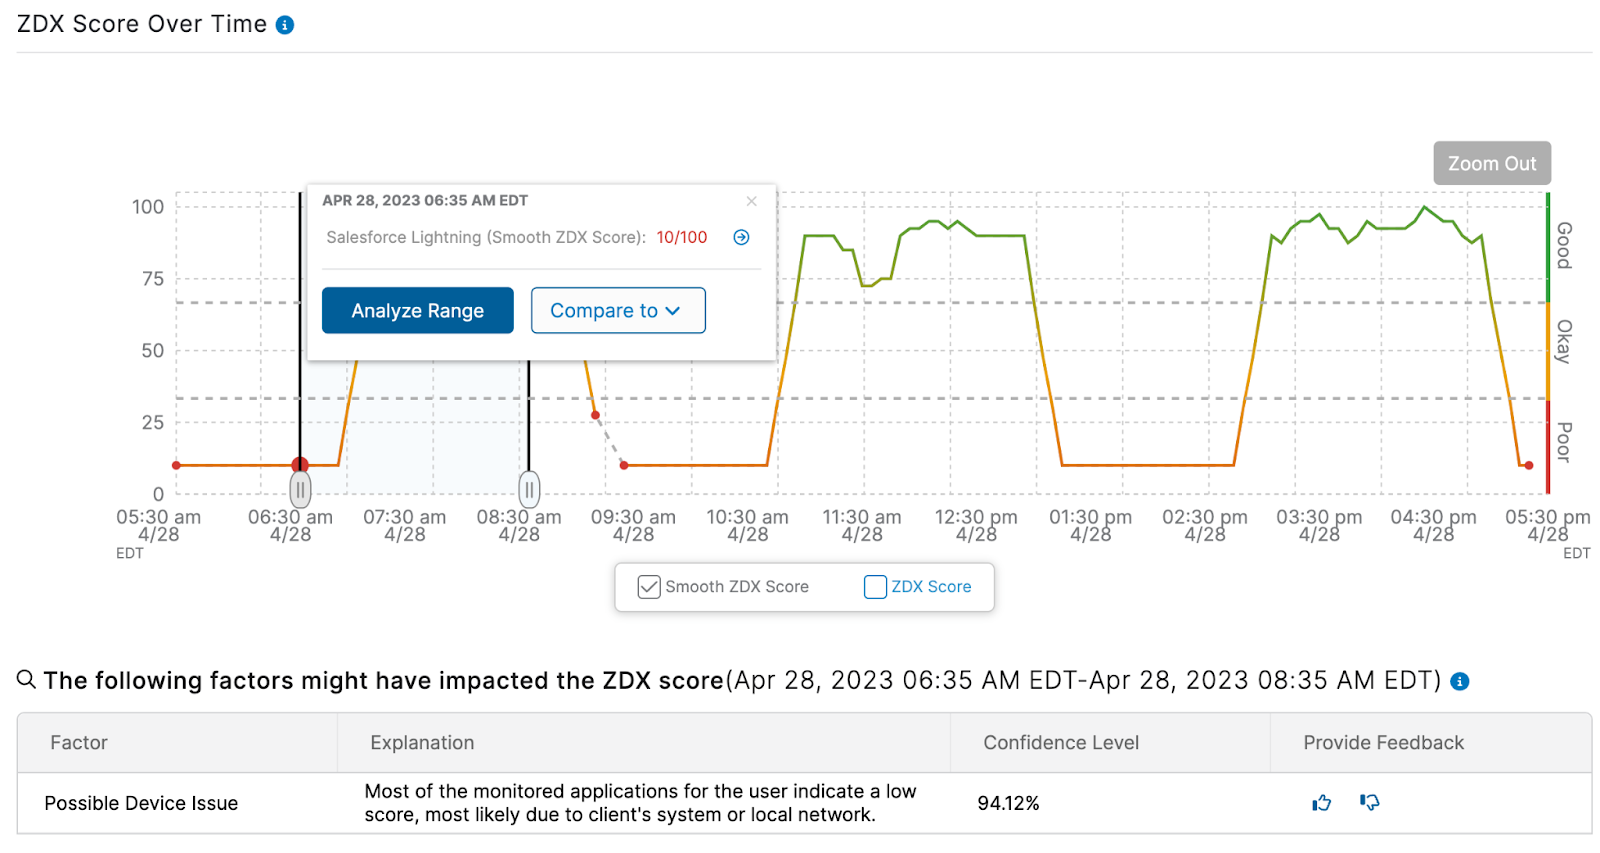The height and width of the screenshot is (853, 1600).
Task: Click the Confidence Level column header
Action: 1061,743
